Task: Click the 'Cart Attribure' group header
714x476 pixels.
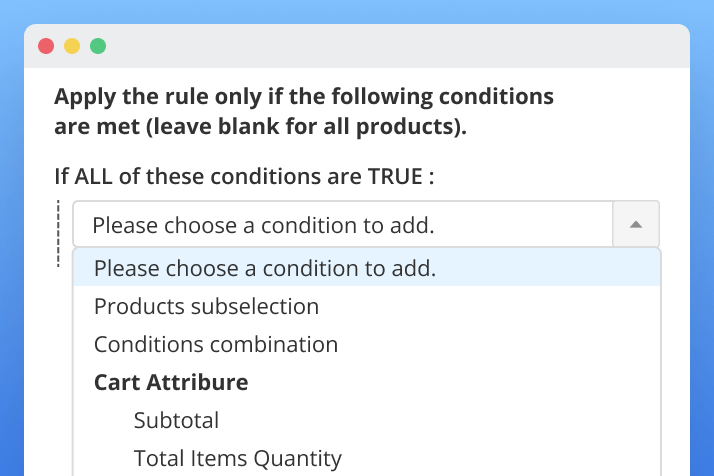Action: (171, 382)
